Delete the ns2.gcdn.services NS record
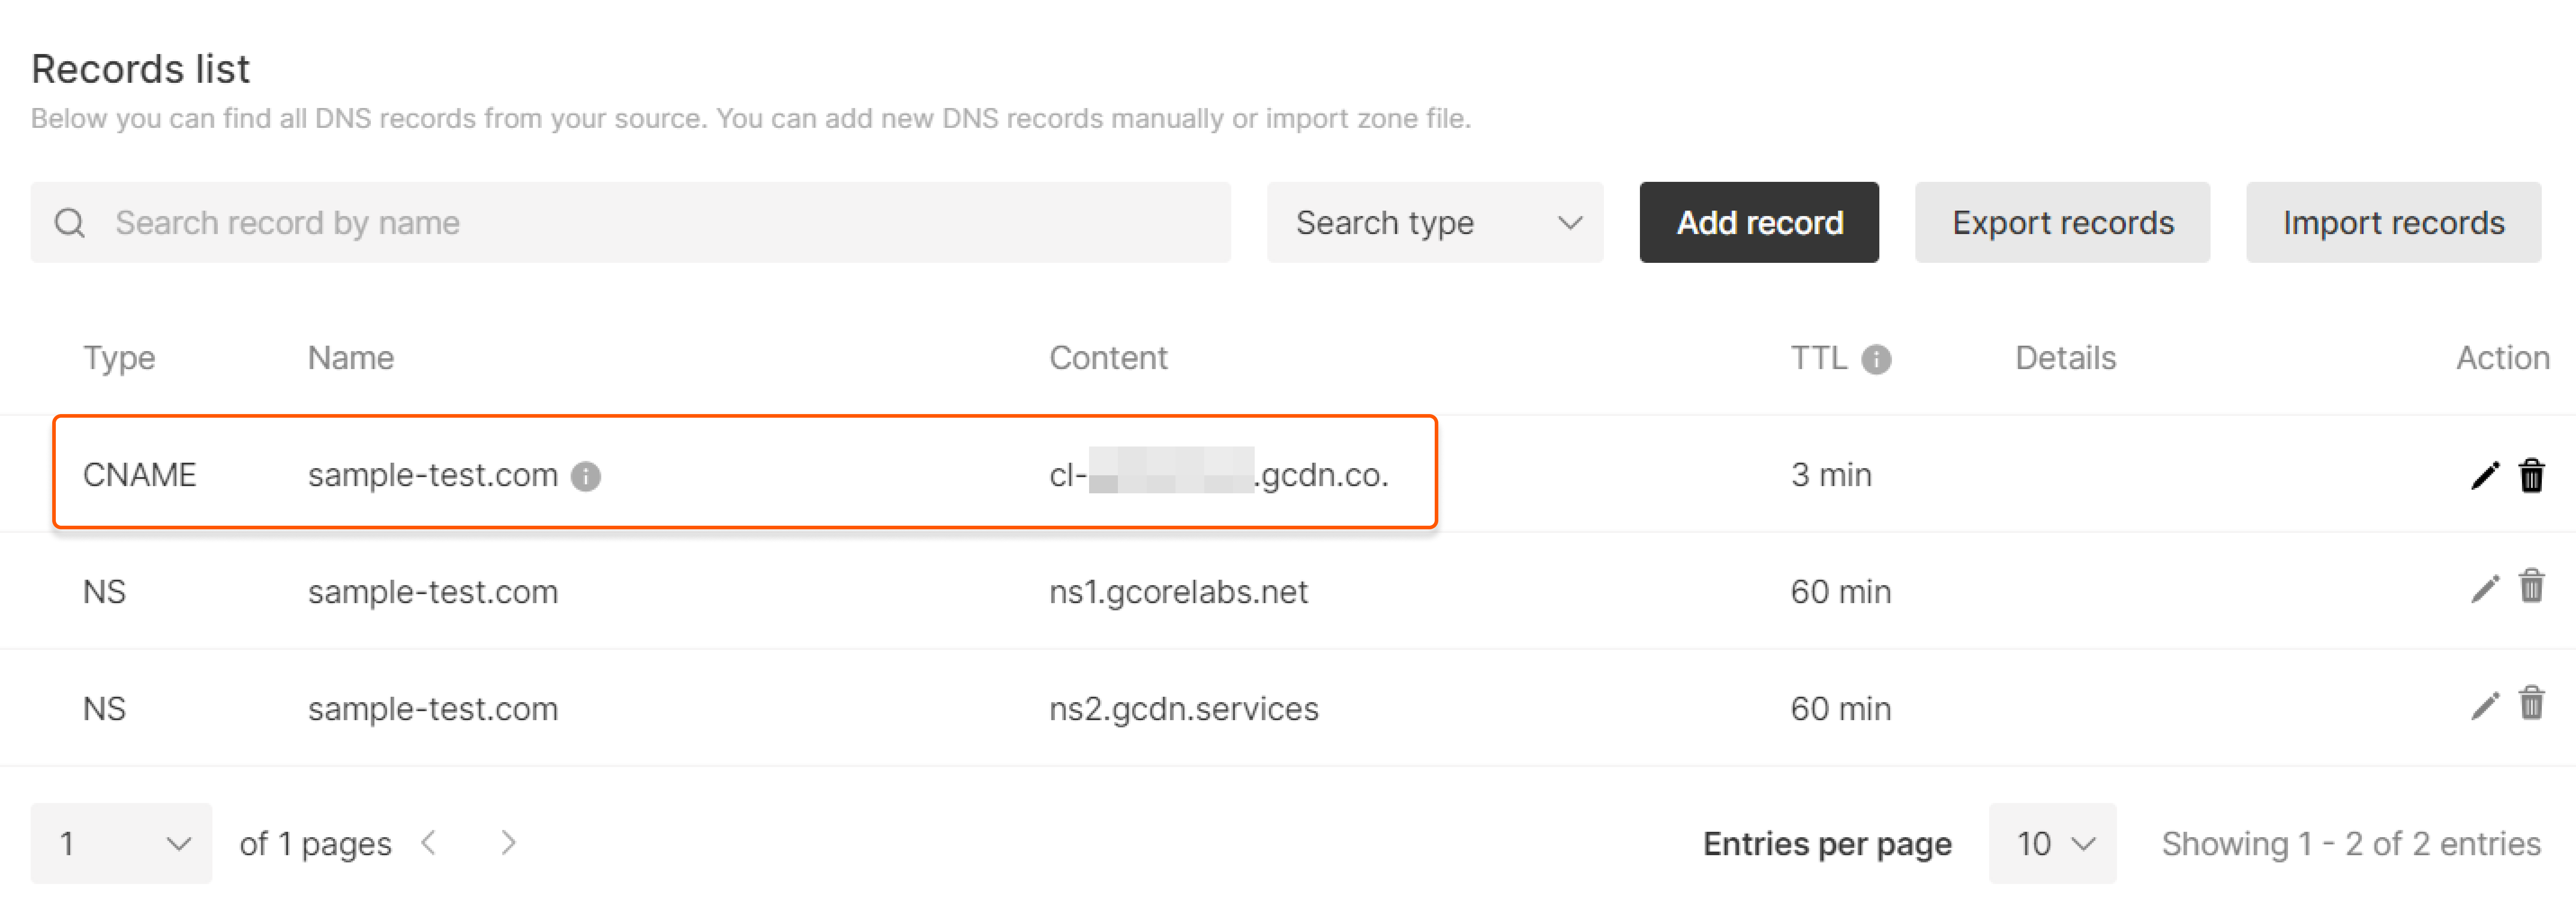Viewport: 2576px width, 920px height. [2532, 703]
